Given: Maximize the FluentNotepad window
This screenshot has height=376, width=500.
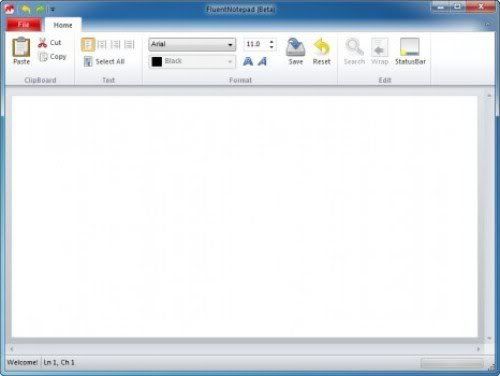Looking at the screenshot, I should point(458,6).
